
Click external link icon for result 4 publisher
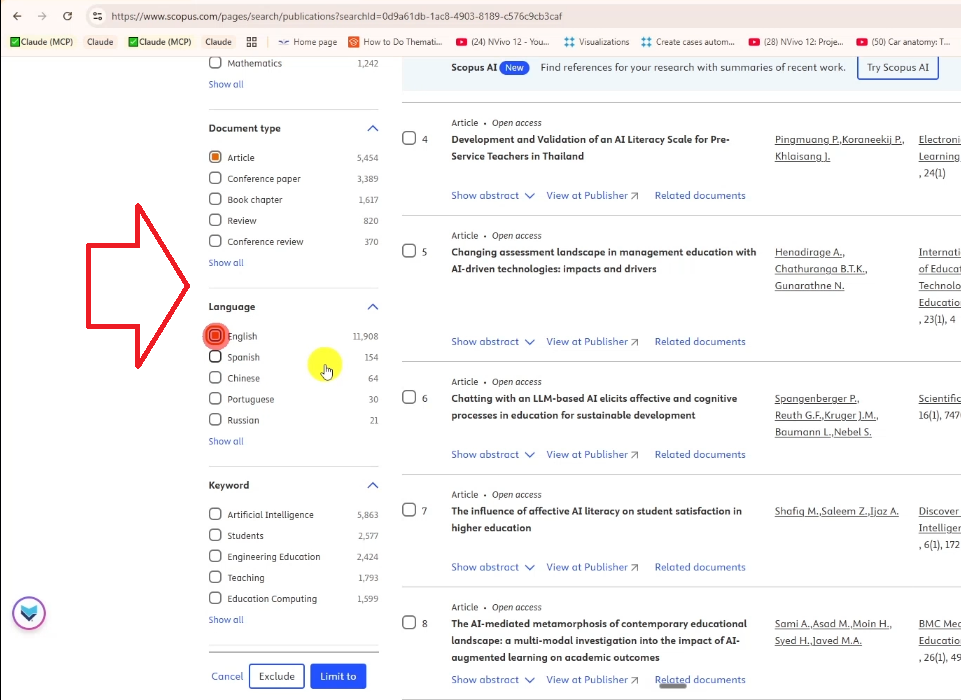point(635,196)
